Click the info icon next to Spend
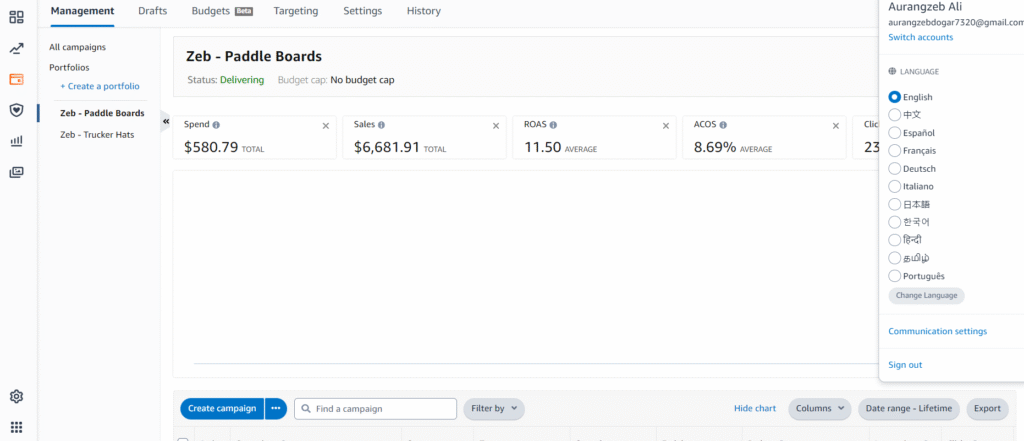Viewport: 1024px width, 441px height. [217, 125]
